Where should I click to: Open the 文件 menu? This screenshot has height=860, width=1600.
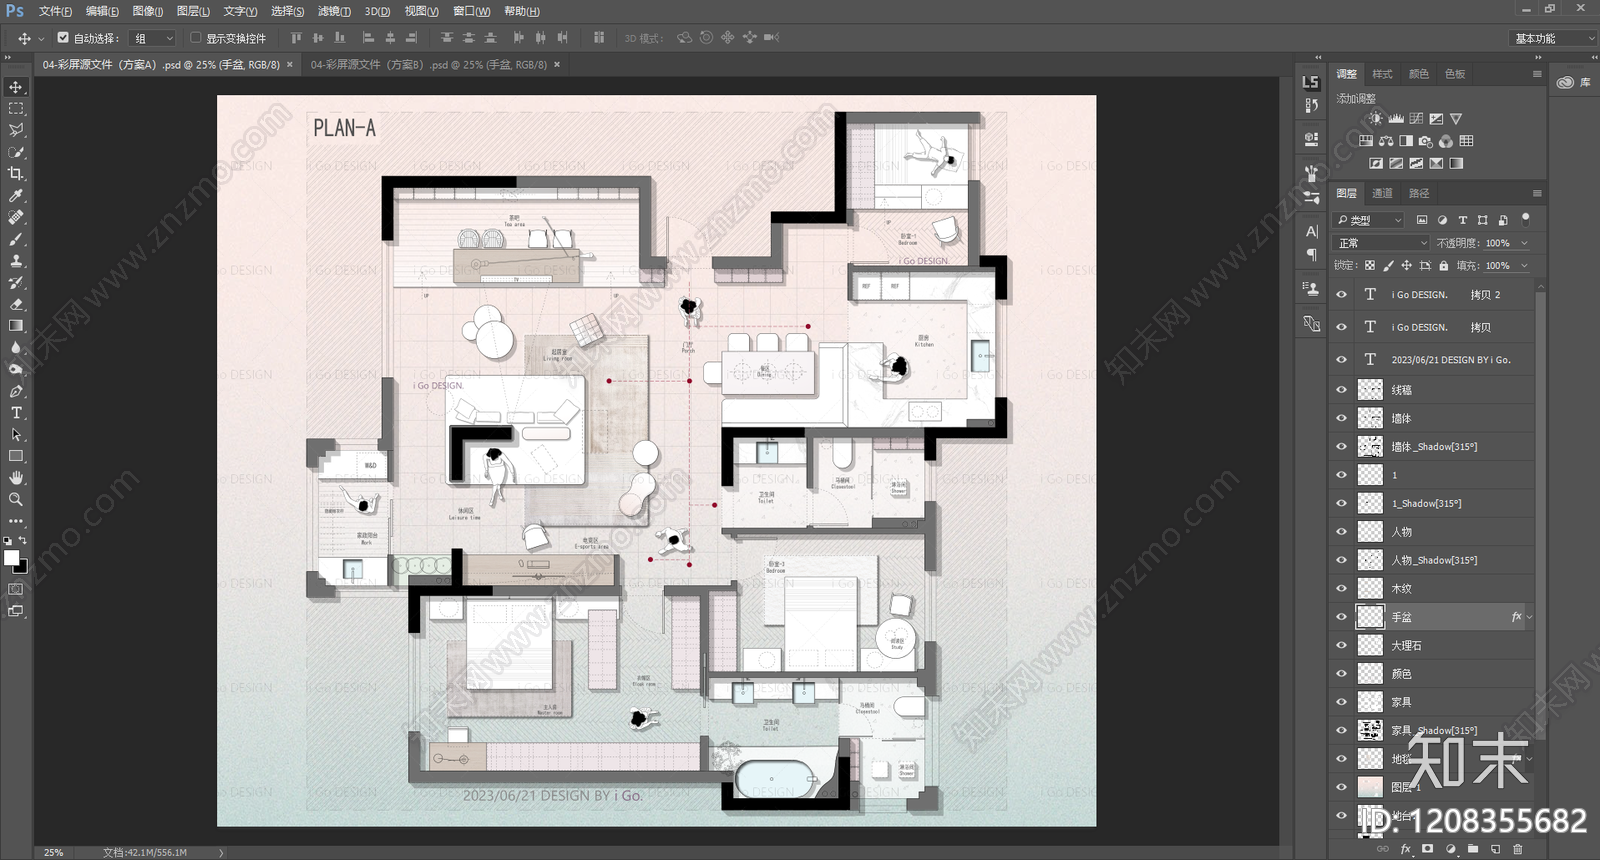point(55,11)
